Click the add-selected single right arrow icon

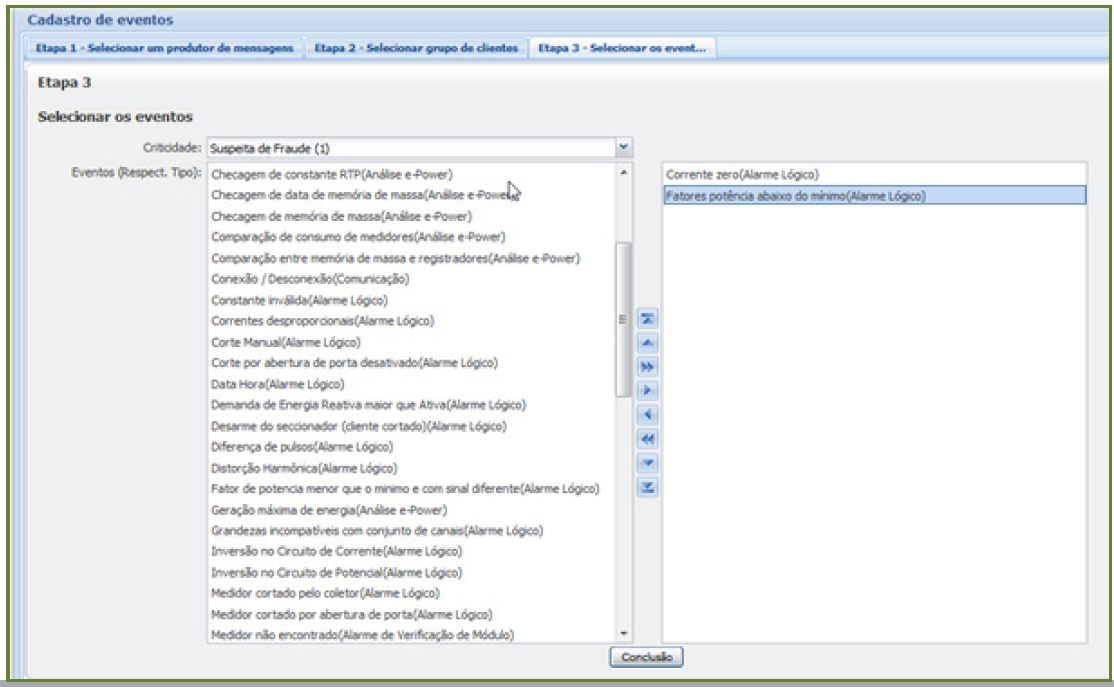click(647, 390)
